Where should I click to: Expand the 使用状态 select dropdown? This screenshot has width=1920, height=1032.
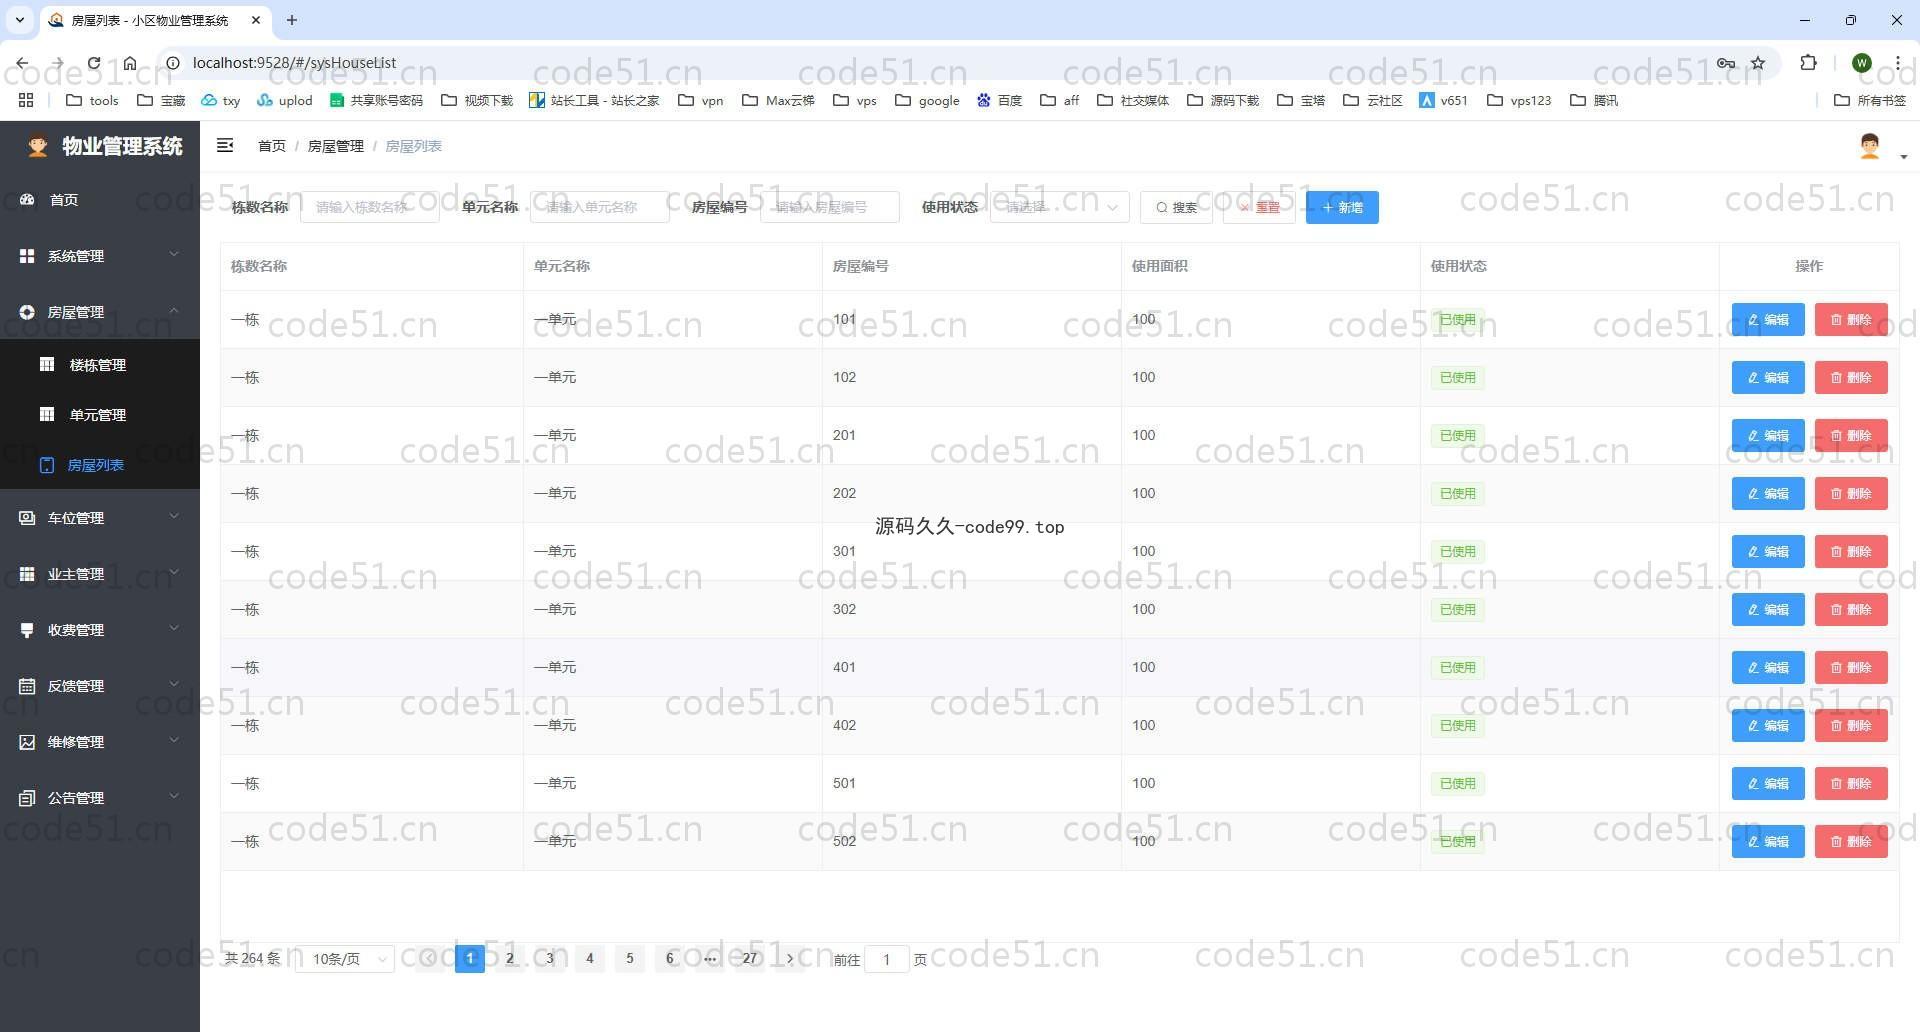coord(1059,208)
